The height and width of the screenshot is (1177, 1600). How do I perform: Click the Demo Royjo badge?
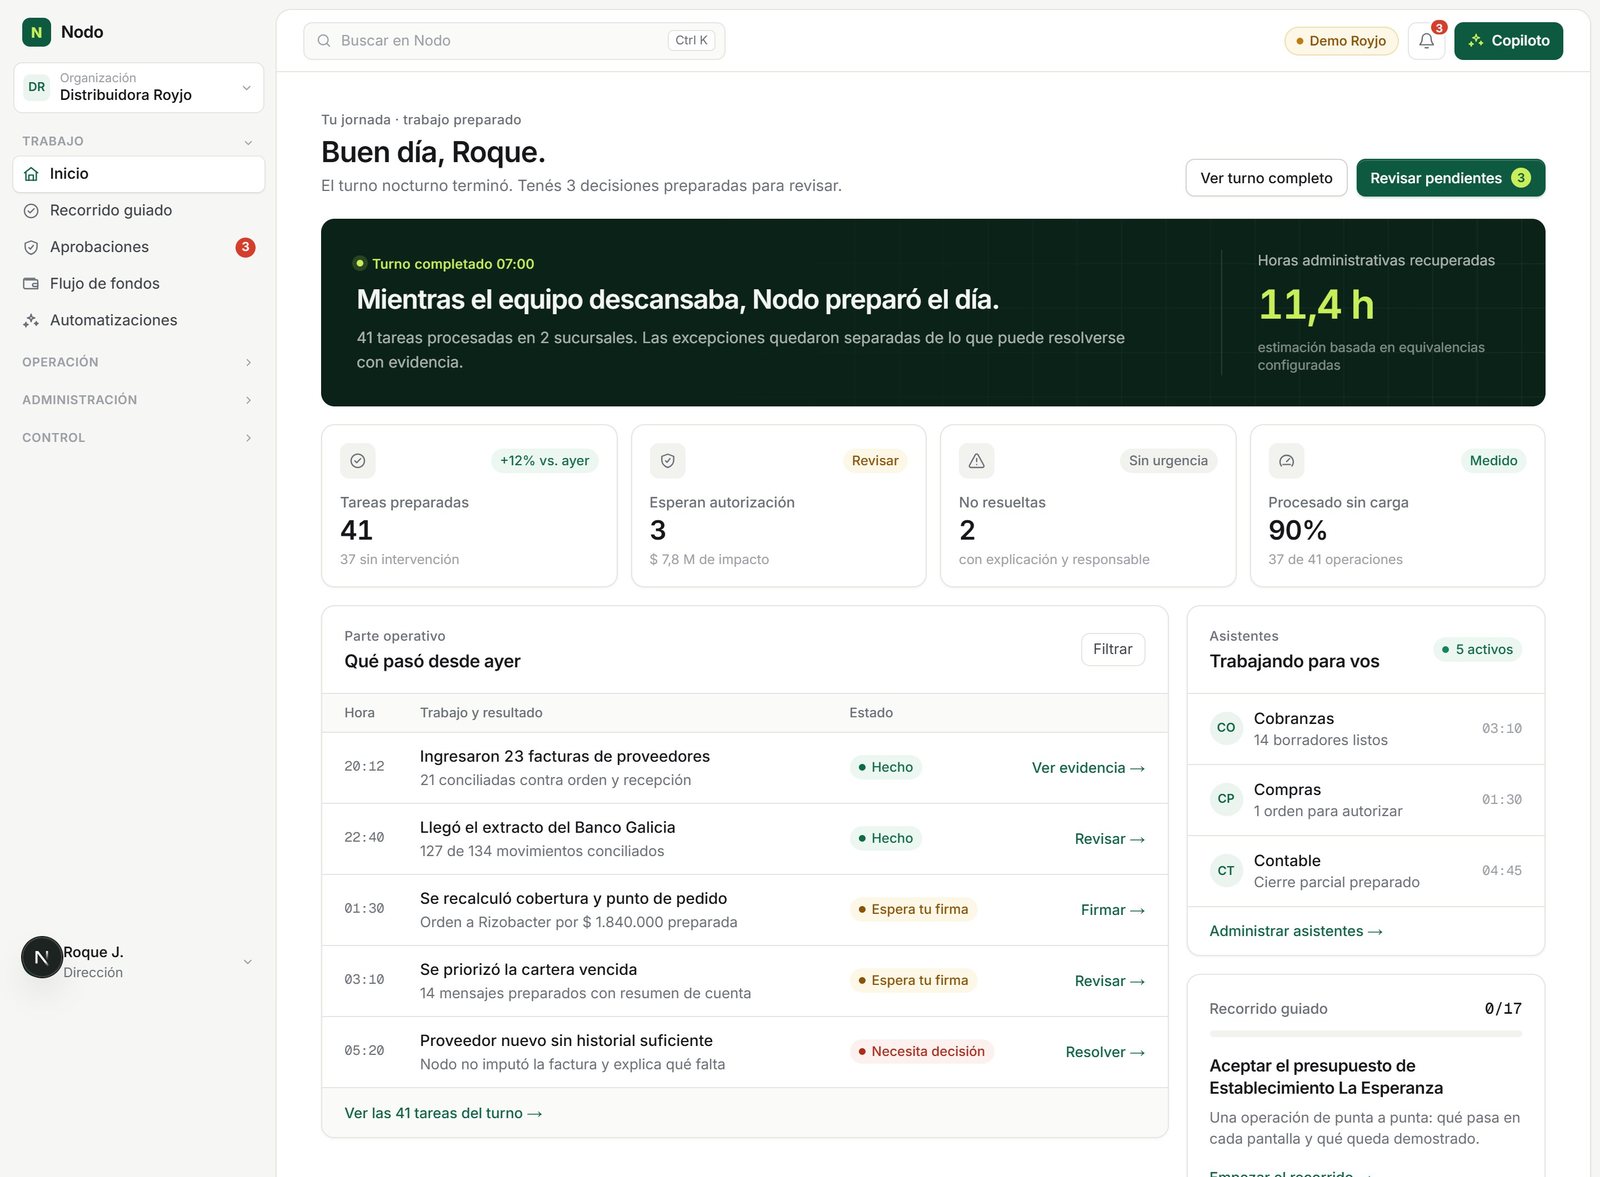1341,41
